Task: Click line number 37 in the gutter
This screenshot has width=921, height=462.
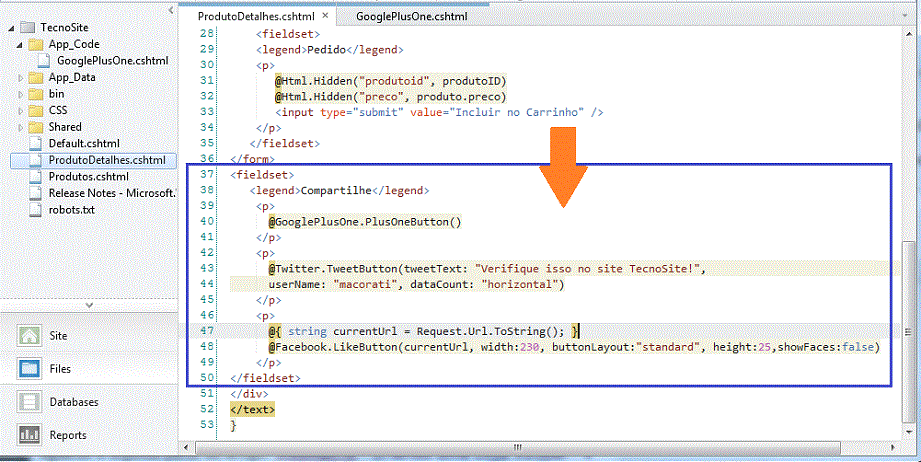Action: [x=207, y=174]
